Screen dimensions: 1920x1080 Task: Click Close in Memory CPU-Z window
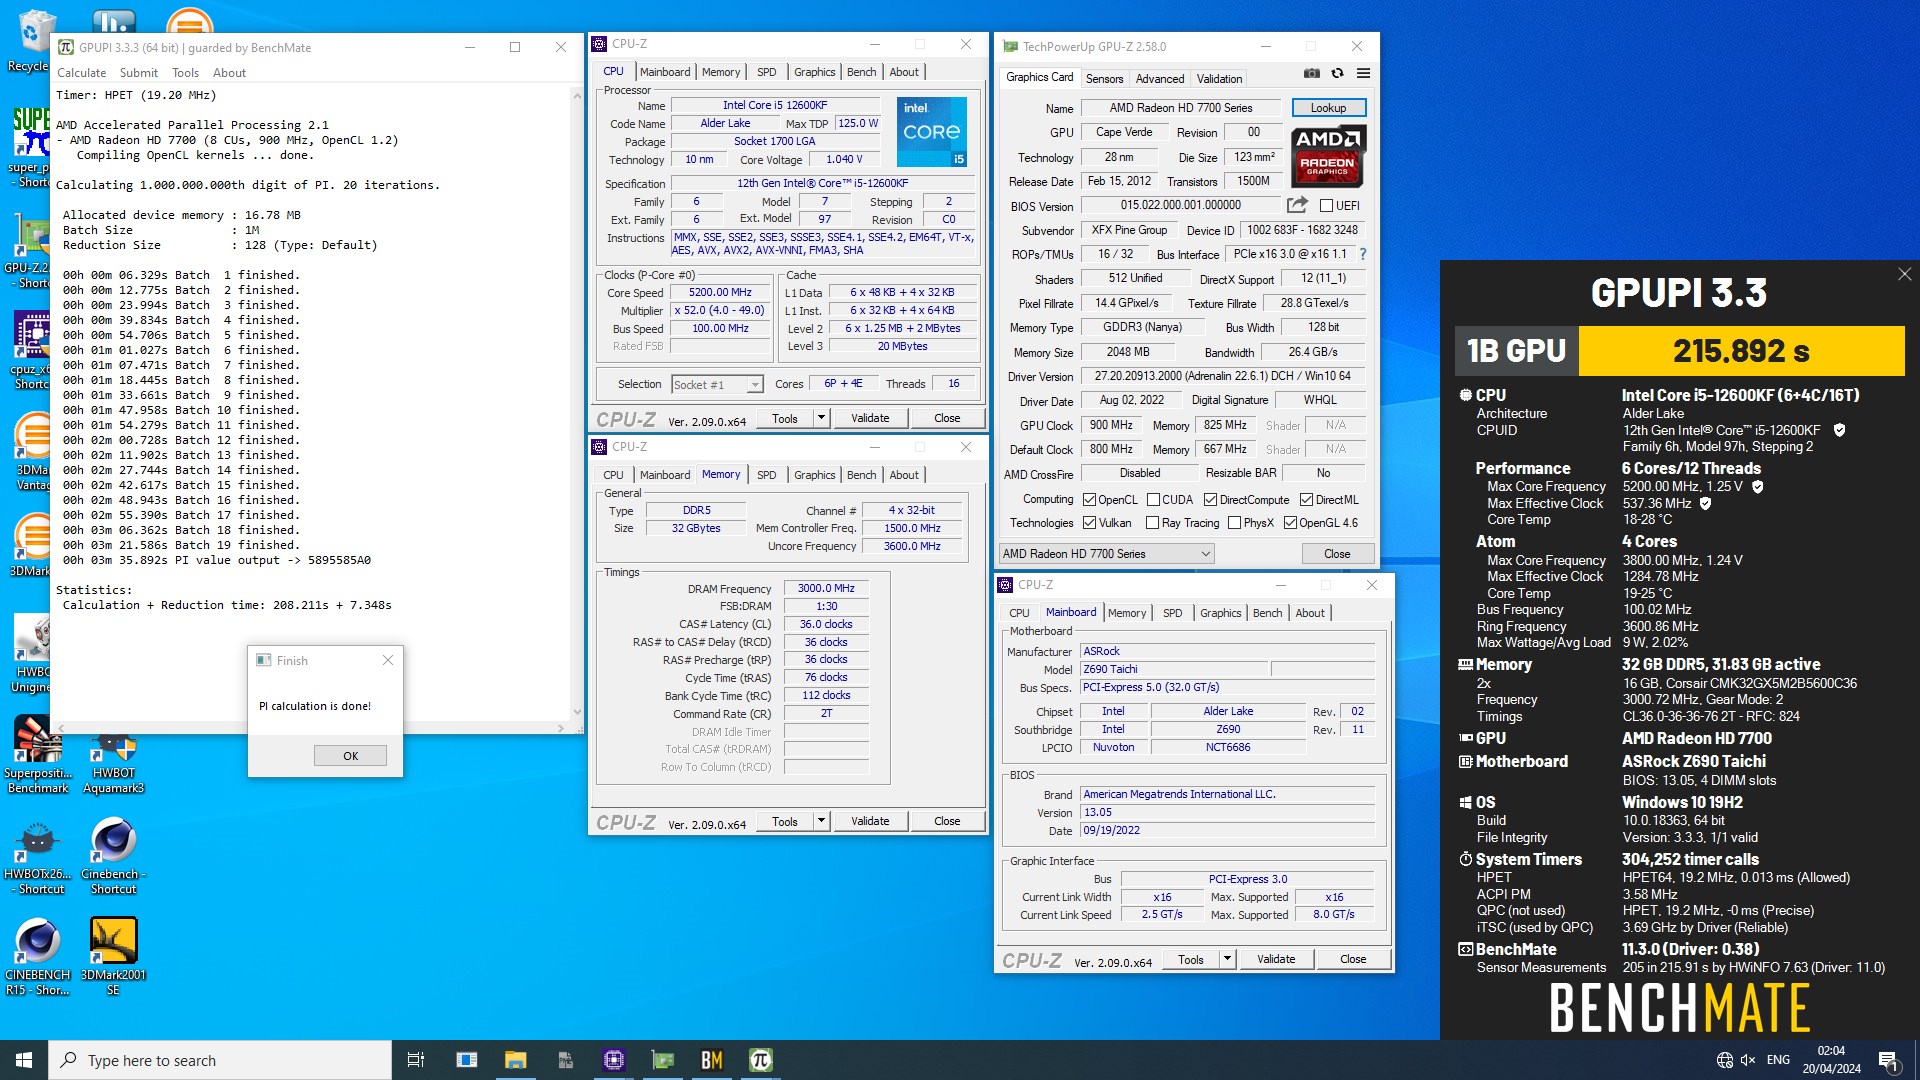point(947,821)
